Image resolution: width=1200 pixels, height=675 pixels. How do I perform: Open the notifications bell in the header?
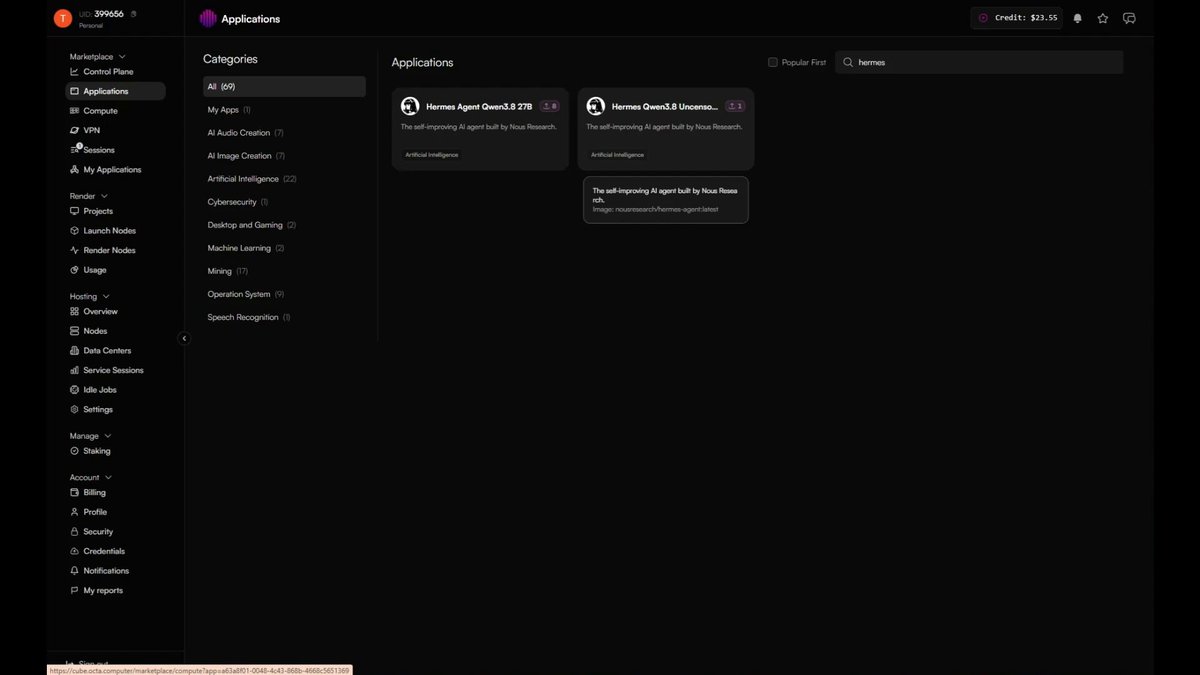1077,18
